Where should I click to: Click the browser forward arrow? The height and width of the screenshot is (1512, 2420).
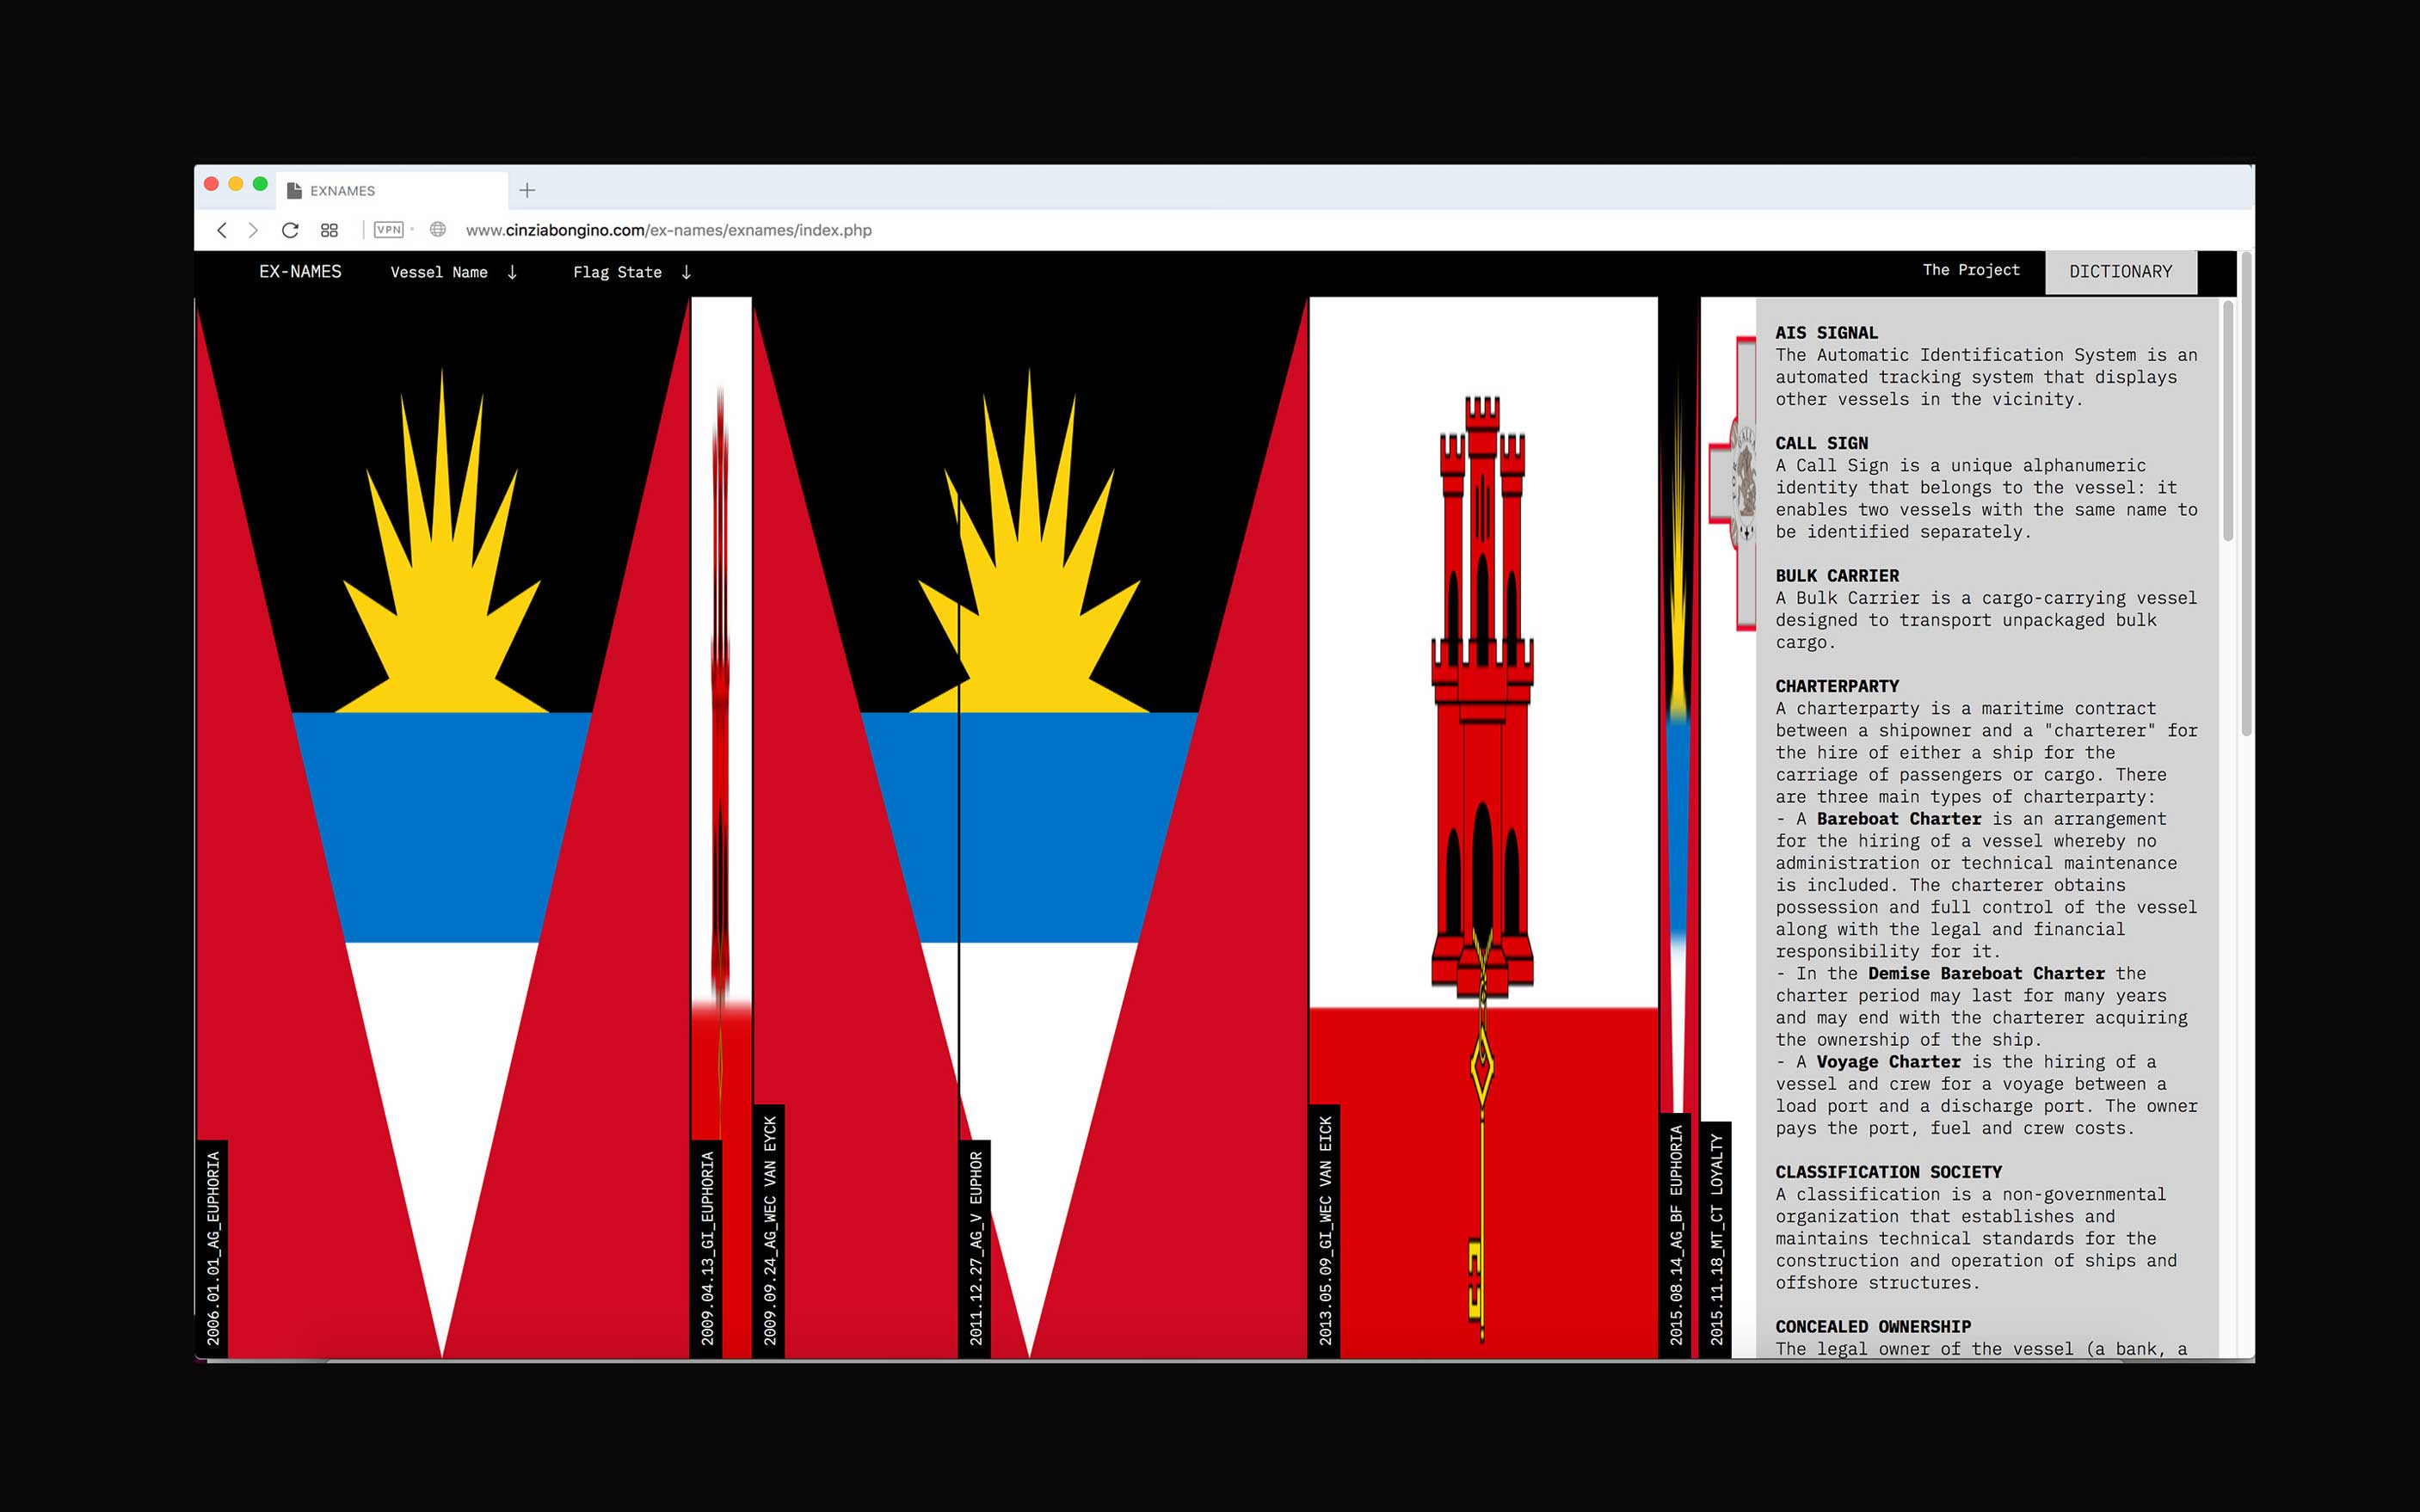point(254,230)
